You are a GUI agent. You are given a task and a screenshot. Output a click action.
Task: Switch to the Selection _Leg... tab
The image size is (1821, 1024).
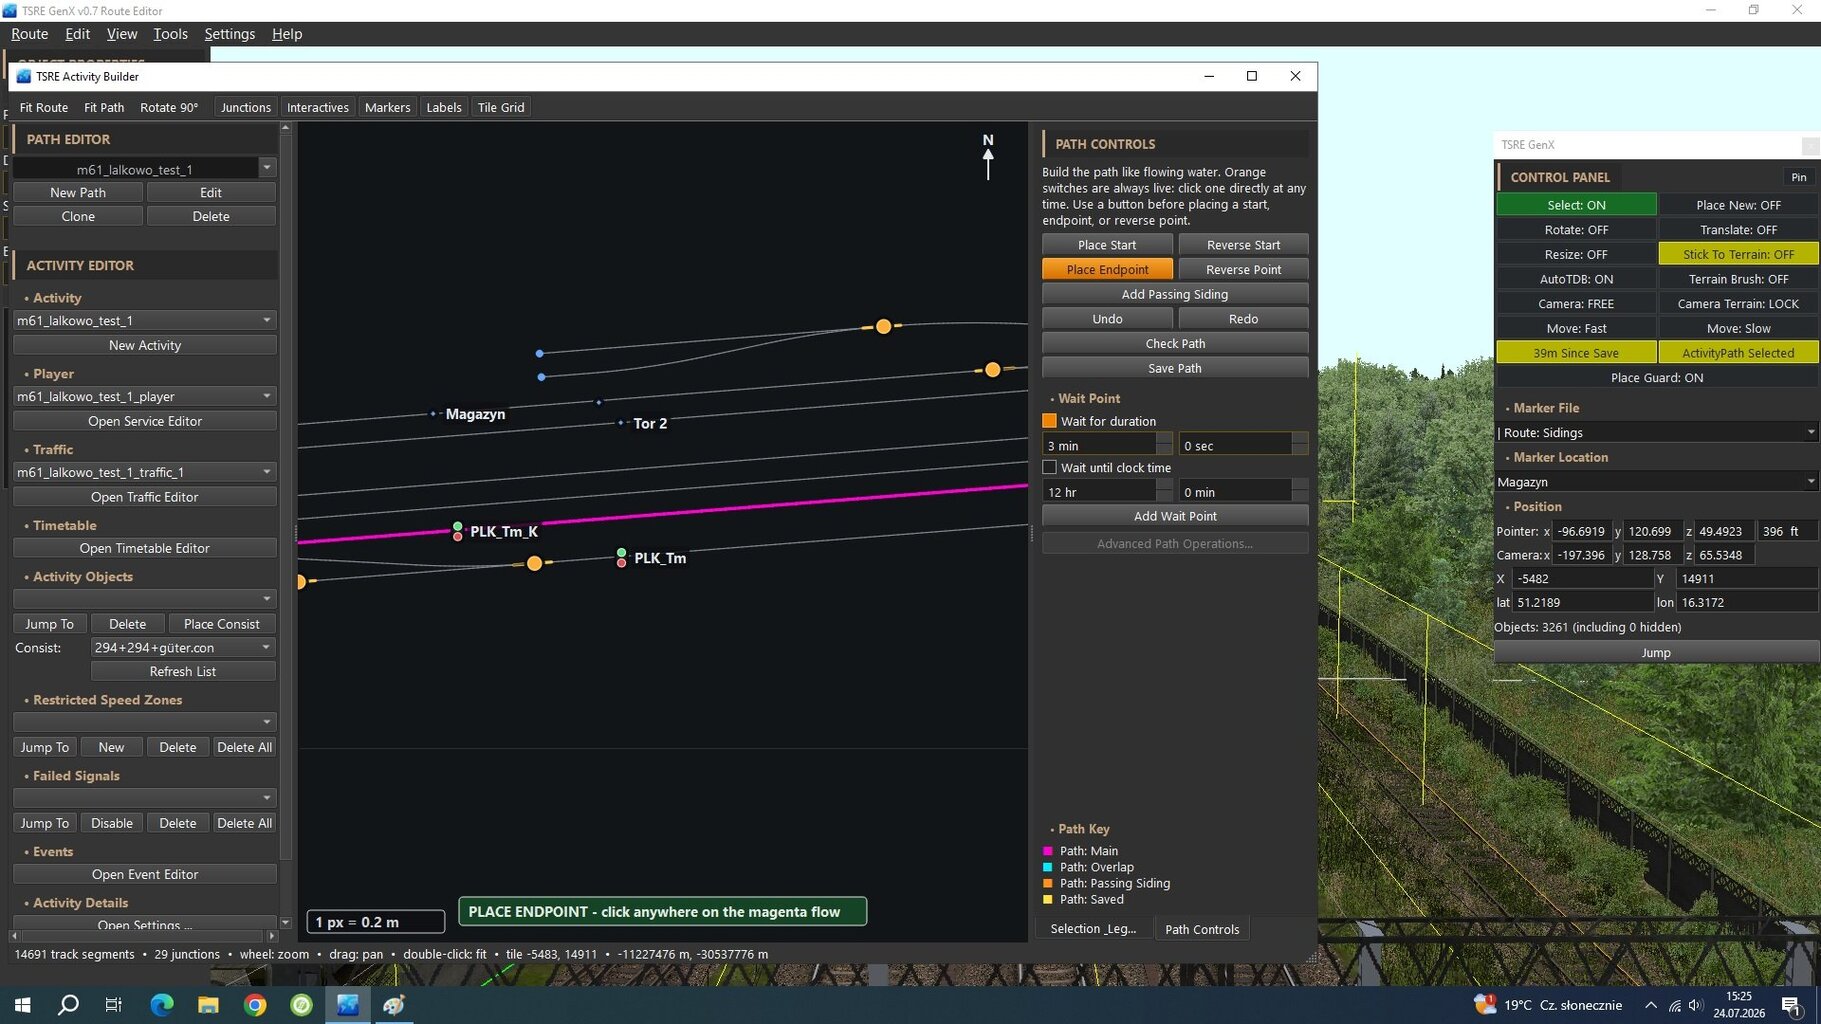pos(1093,929)
